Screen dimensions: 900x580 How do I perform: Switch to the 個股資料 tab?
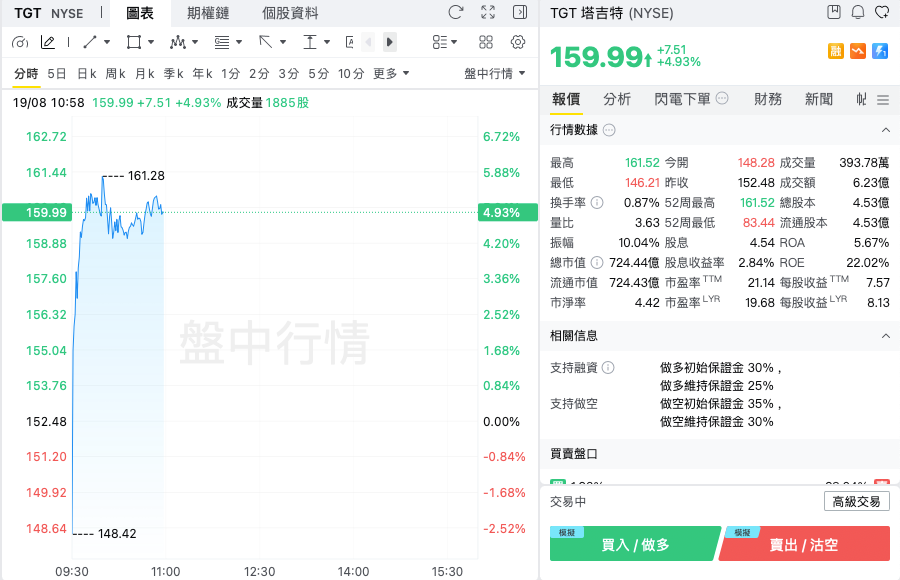[290, 13]
